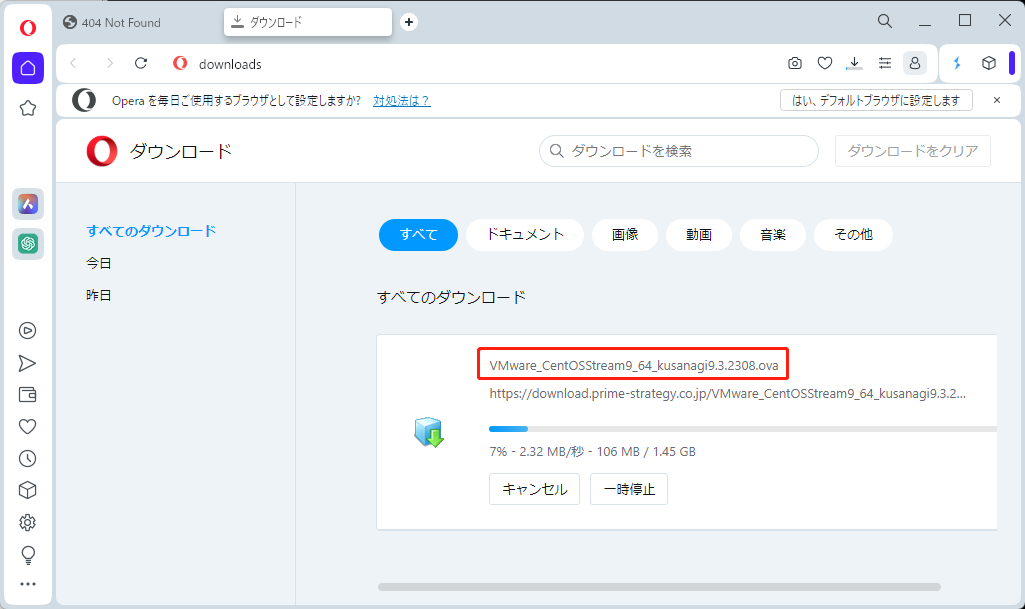Go forward with the forward arrow
1025x609 pixels.
click(109, 63)
